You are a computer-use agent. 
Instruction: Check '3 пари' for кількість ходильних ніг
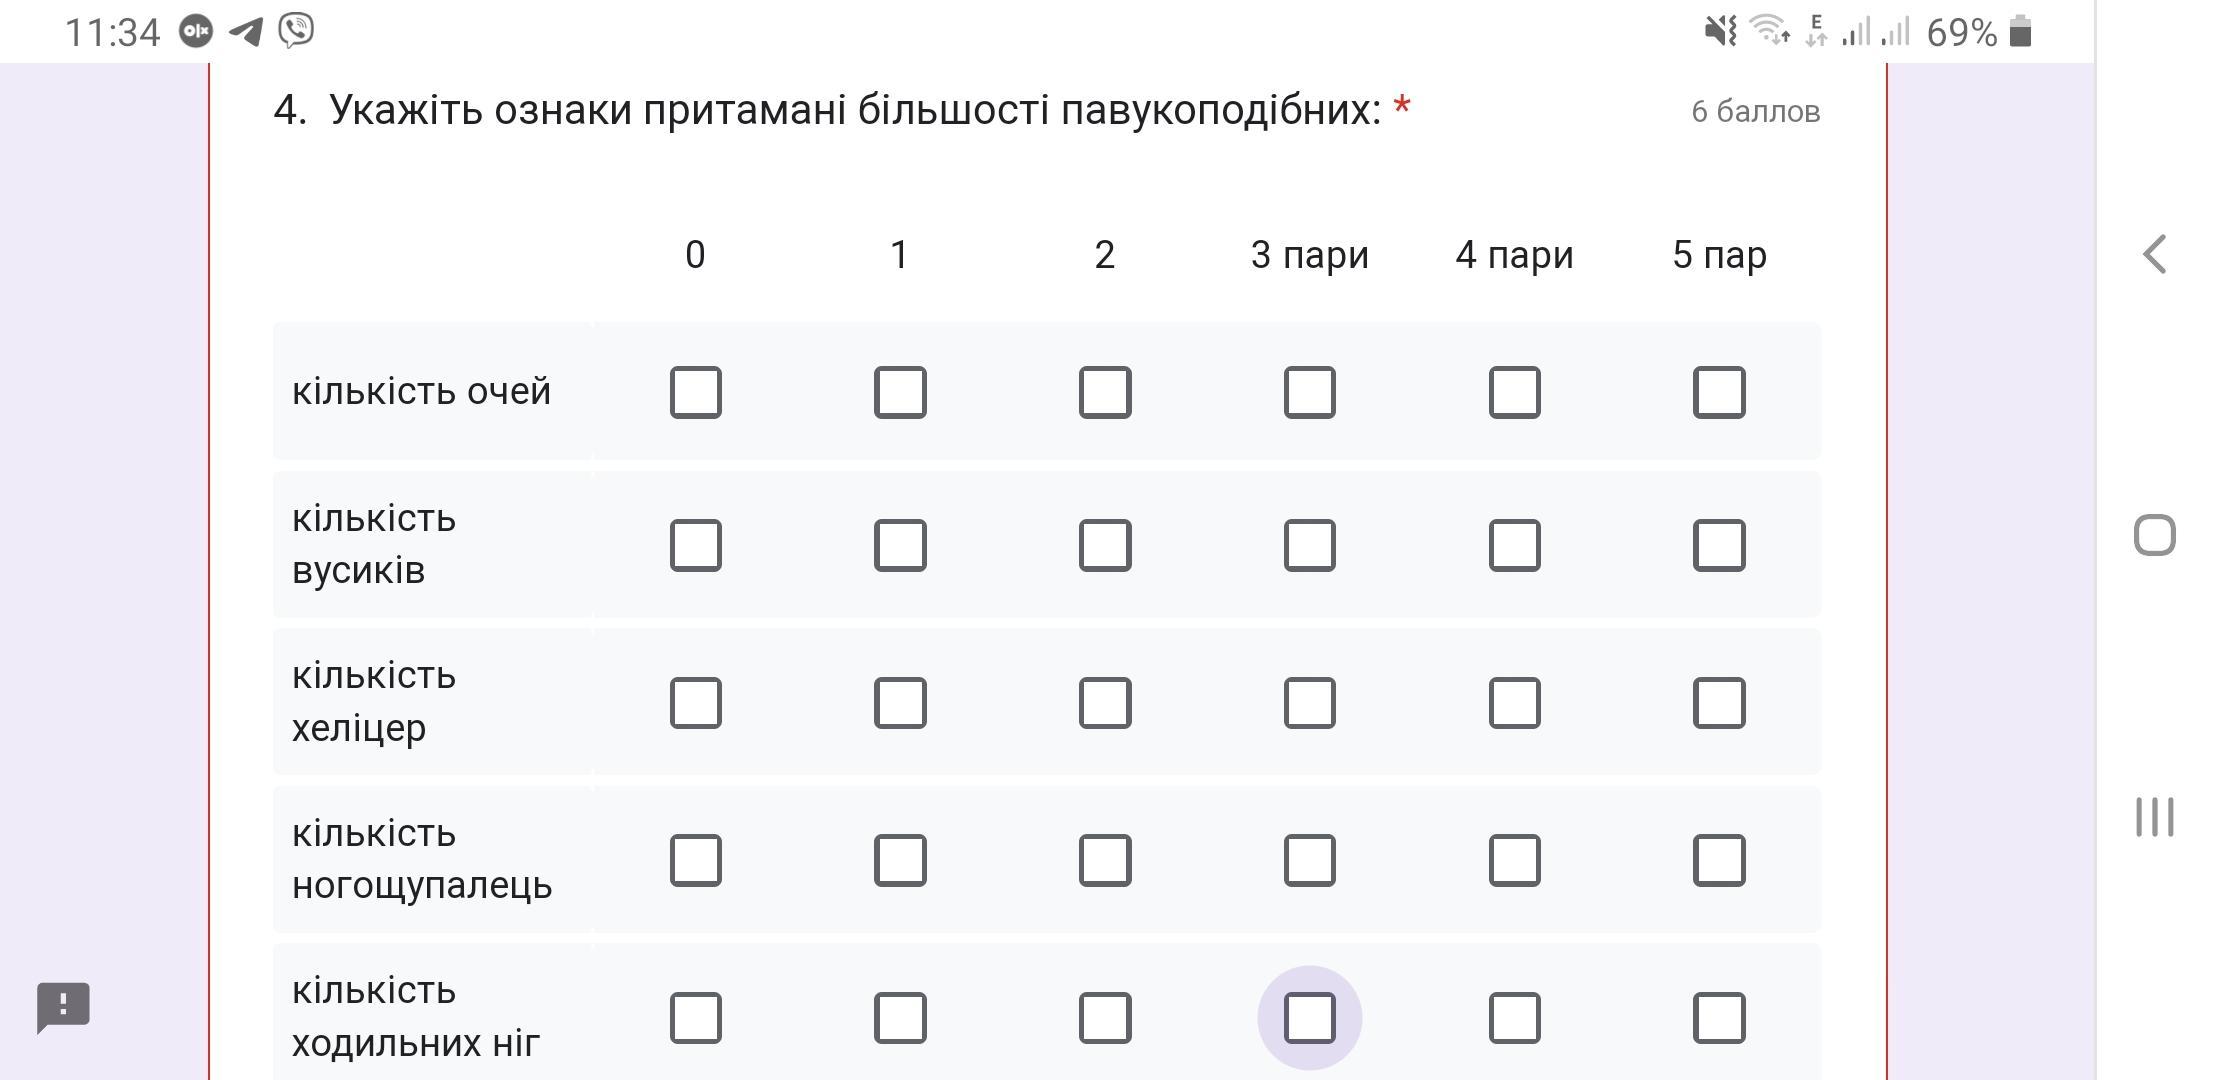(x=1309, y=1018)
